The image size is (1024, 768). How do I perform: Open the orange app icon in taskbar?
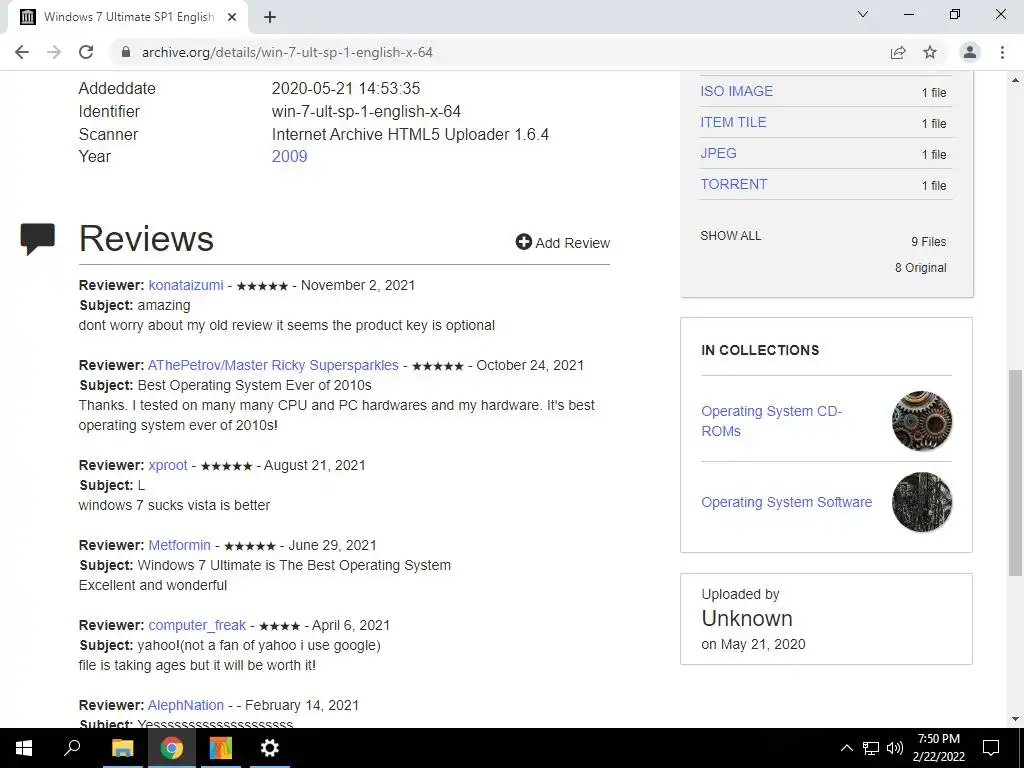[x=221, y=748]
